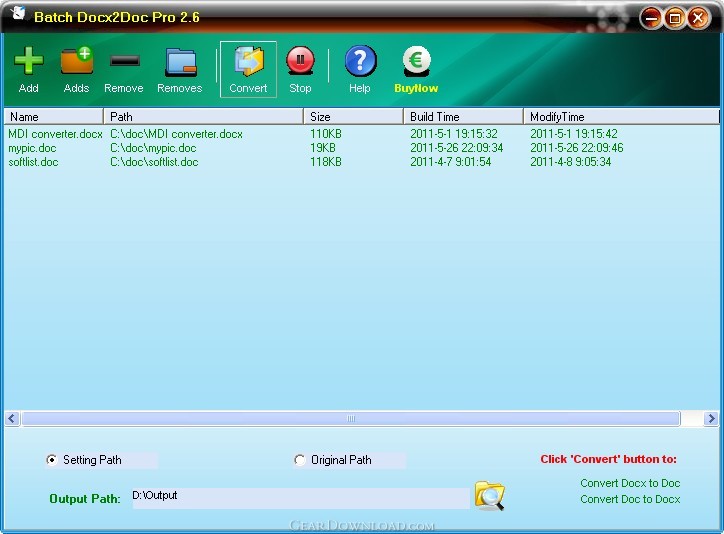Viewport: 724px width, 534px height.
Task: Browse output folder with magnifier folder icon
Action: [489, 496]
